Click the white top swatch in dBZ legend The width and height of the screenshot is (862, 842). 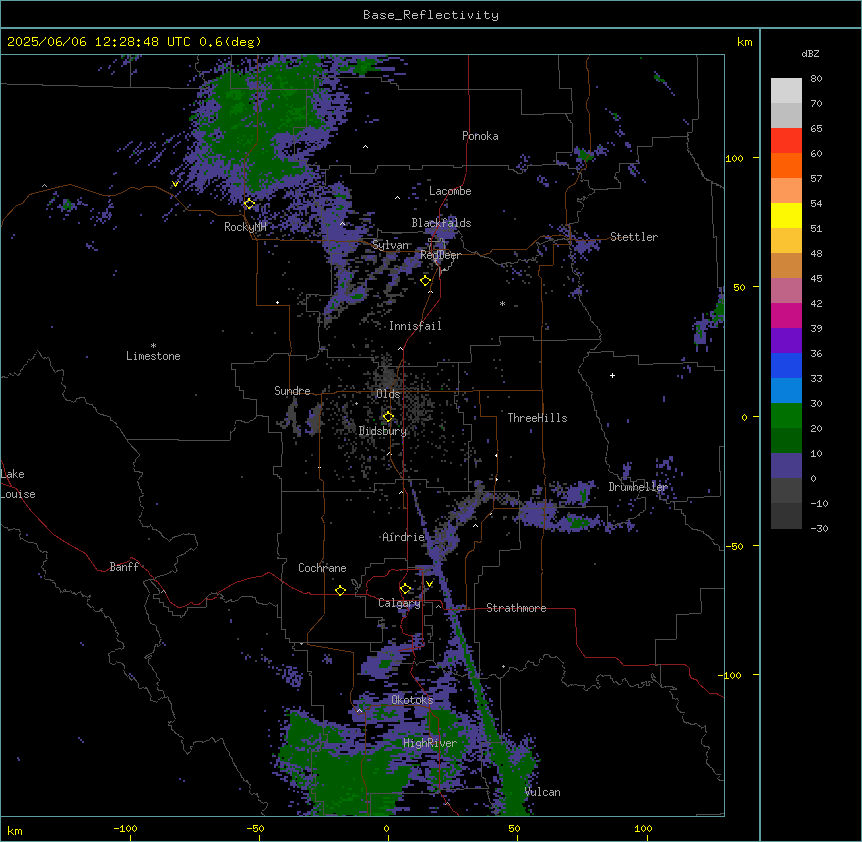pos(786,91)
